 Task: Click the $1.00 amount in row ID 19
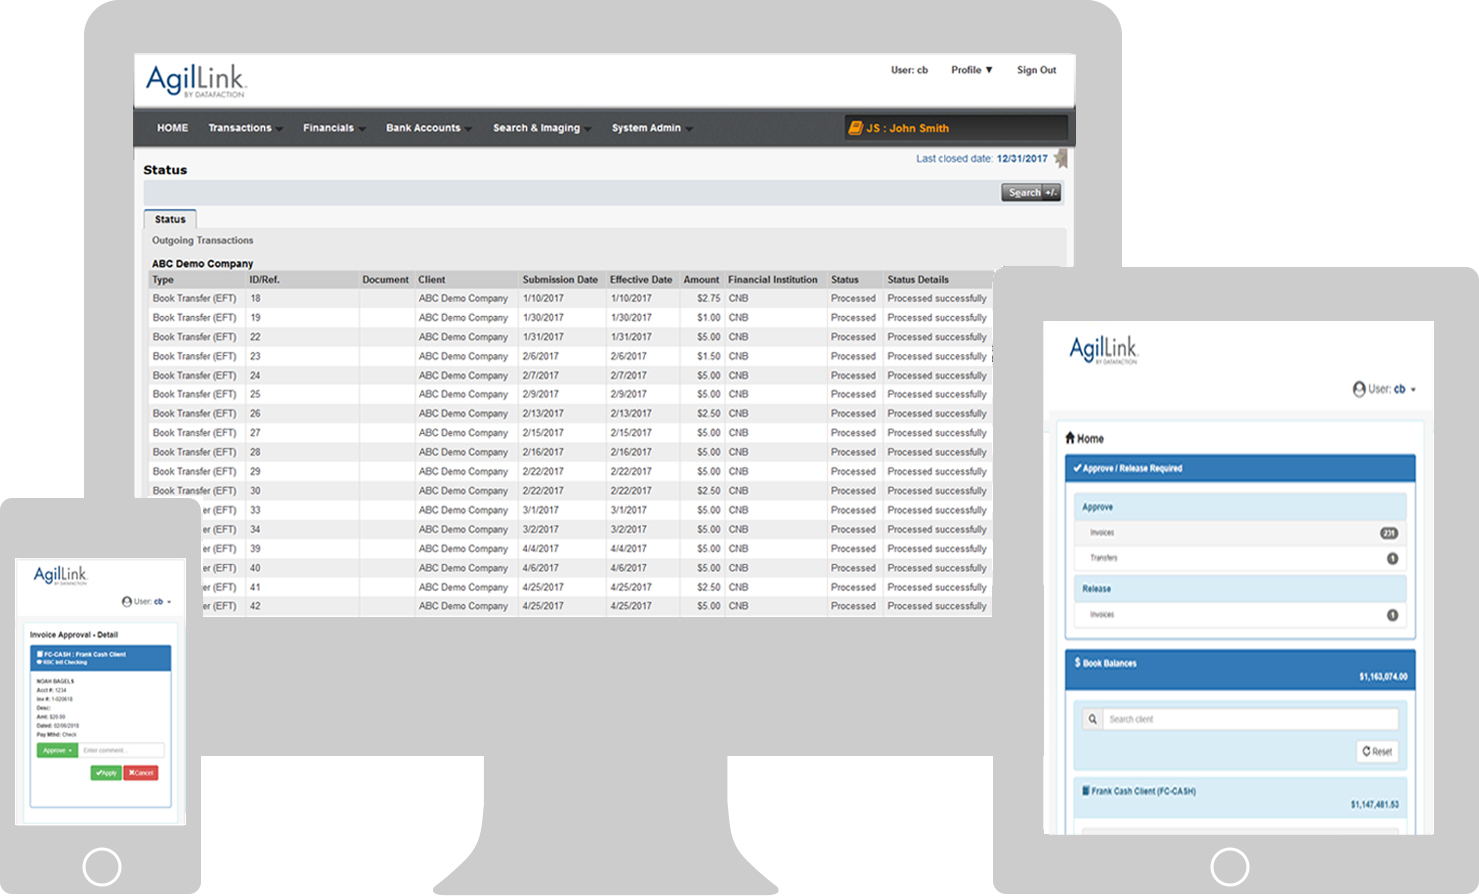pos(708,318)
